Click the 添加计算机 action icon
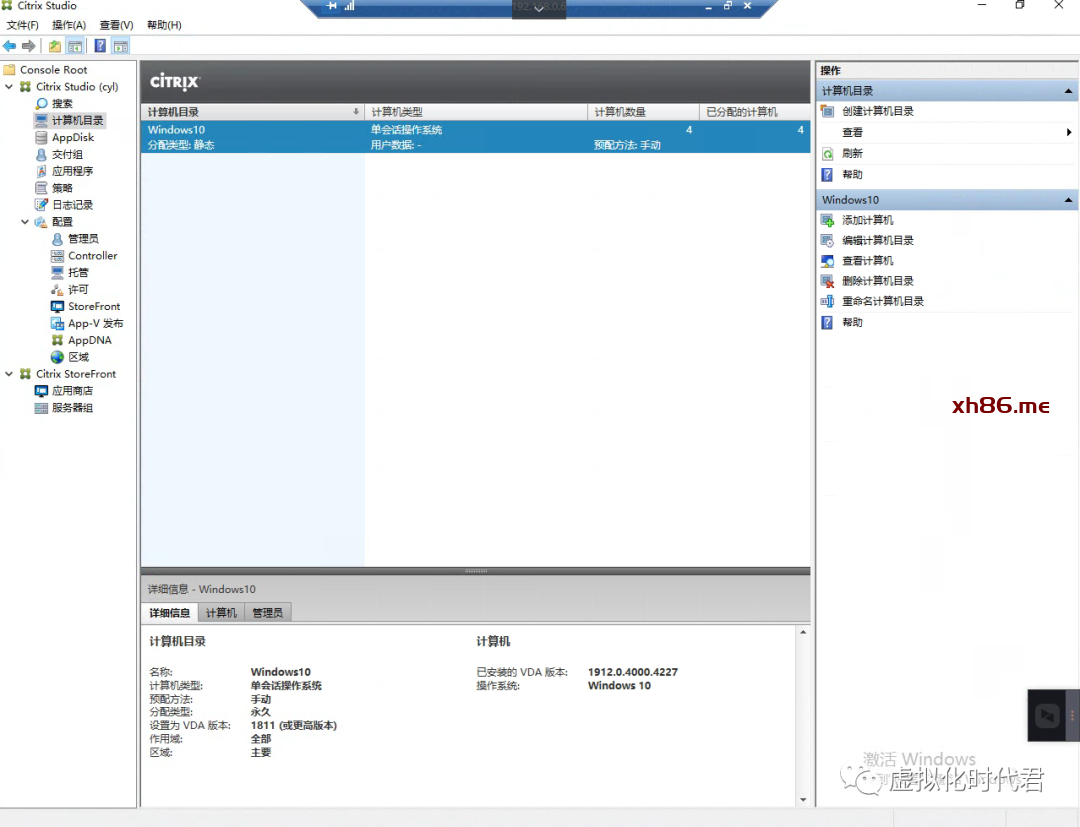The width and height of the screenshot is (1080, 827). 827,220
